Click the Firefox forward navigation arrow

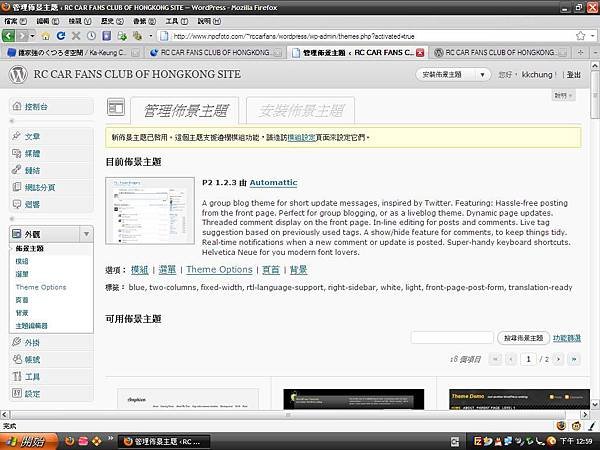(x=22, y=36)
